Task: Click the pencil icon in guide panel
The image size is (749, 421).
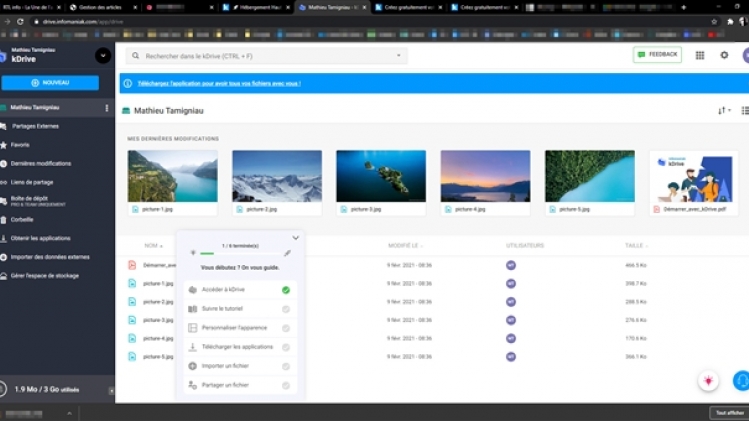Action: pos(288,253)
